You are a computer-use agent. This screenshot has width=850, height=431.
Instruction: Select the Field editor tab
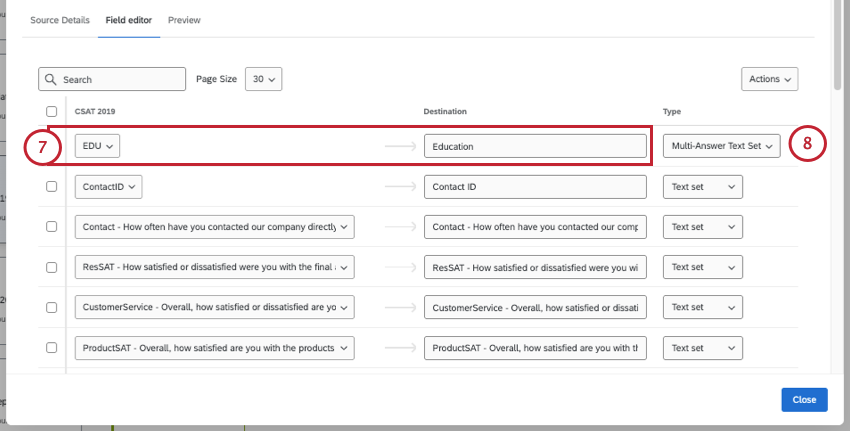tap(128, 20)
